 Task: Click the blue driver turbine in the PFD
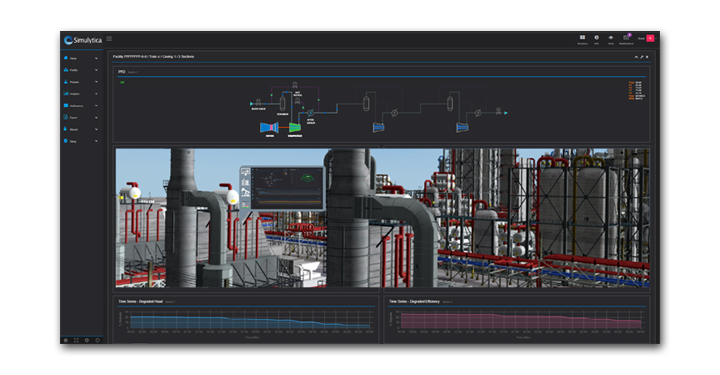tap(269, 127)
